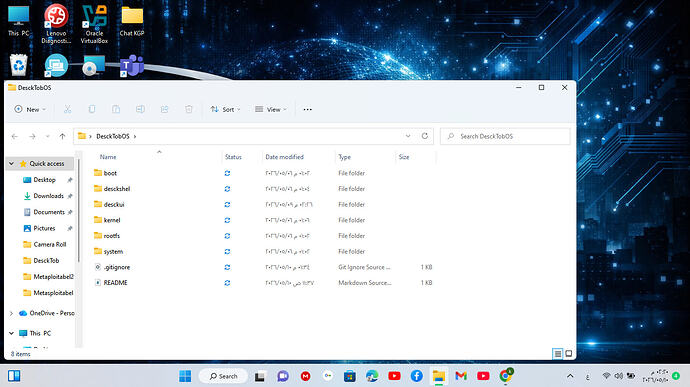Open the Sort options dropdown
The height and width of the screenshot is (387, 690).
click(225, 109)
